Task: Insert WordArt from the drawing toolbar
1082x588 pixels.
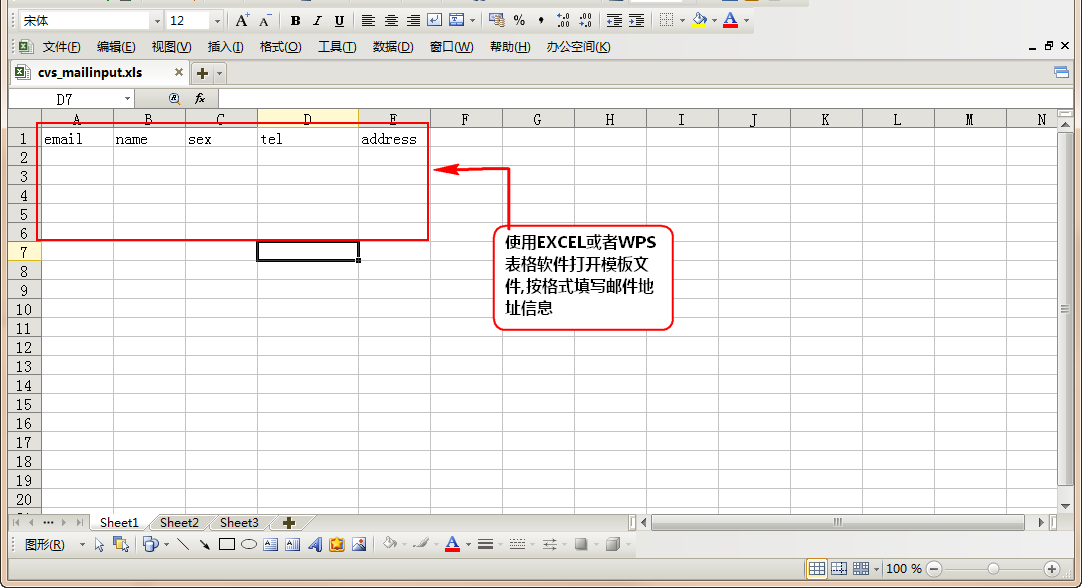Action: pos(315,545)
